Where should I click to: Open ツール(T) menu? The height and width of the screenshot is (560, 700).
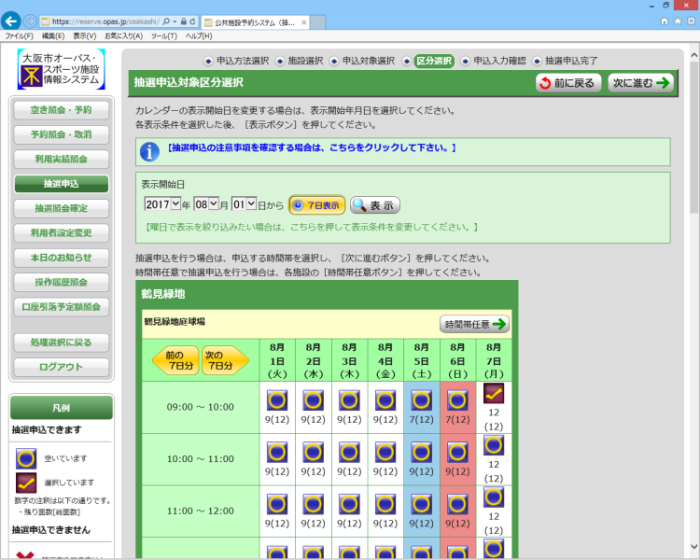tap(164, 36)
